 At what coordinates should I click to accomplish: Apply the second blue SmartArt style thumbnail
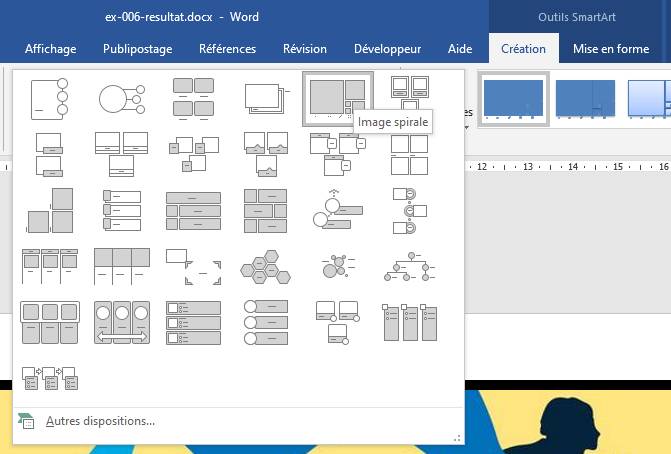click(x=585, y=99)
